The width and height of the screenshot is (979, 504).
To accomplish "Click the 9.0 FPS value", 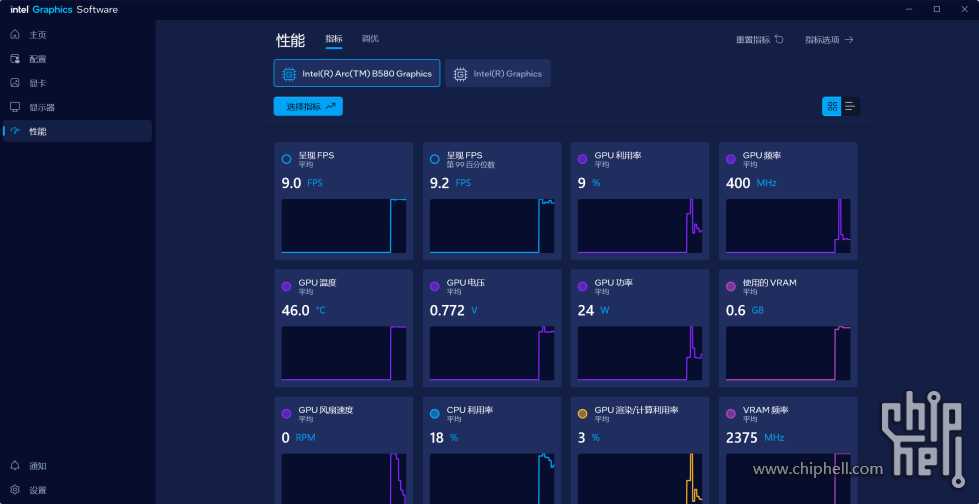I will [x=302, y=183].
